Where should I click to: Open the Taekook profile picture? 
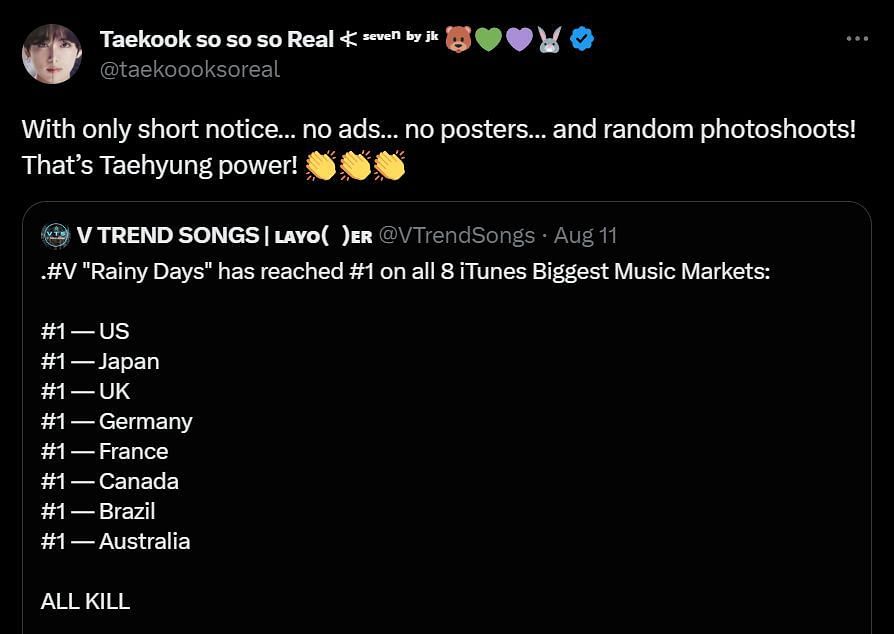click(x=52, y=53)
